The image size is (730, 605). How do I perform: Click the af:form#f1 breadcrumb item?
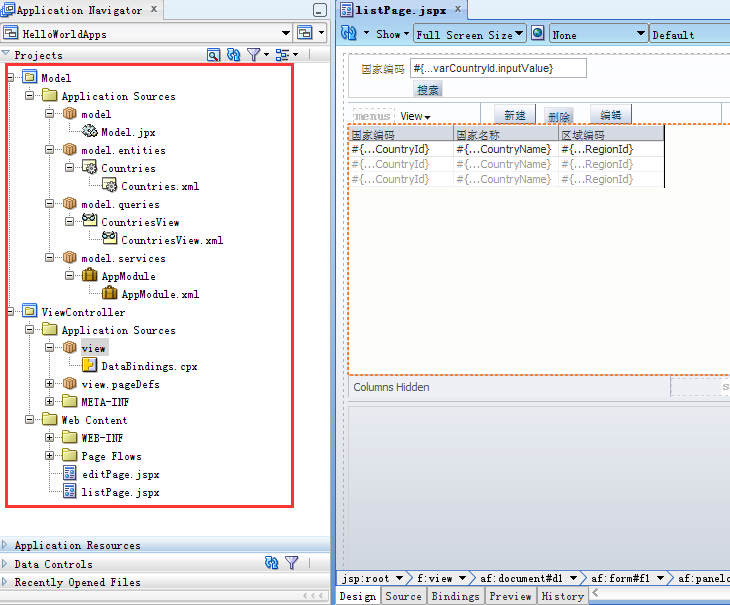coord(620,578)
